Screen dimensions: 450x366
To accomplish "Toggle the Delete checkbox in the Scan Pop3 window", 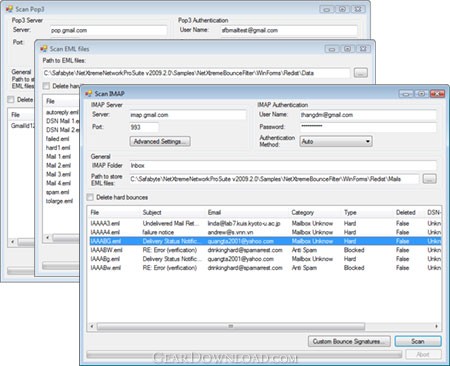I will coord(11,99).
